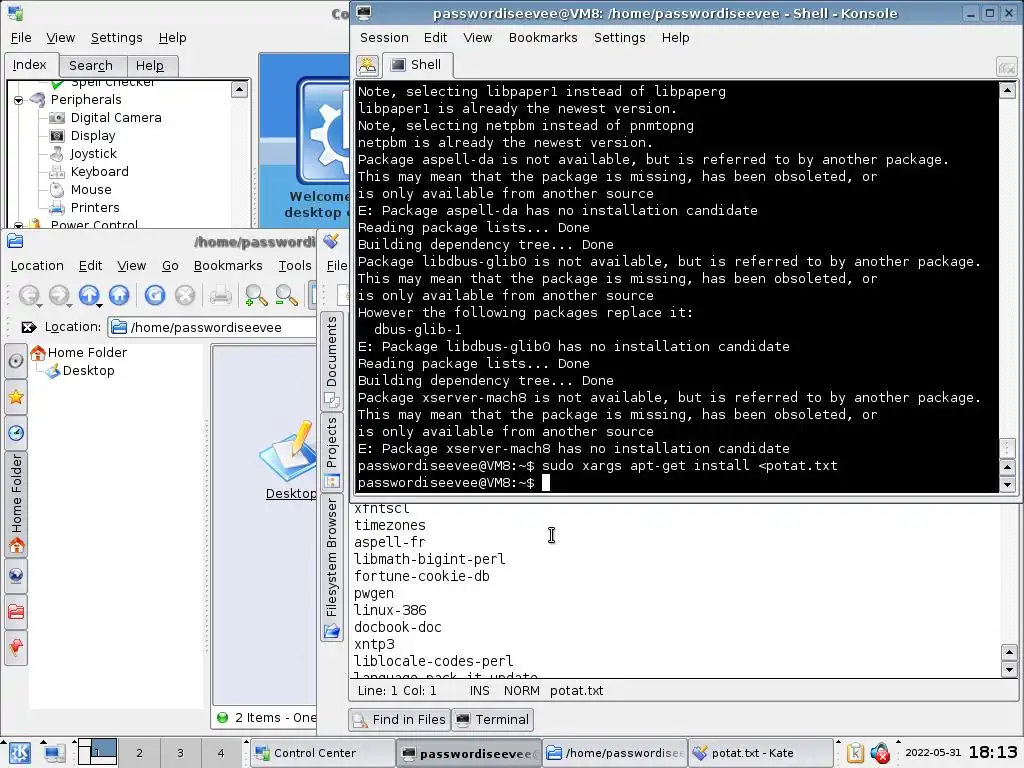1024x768 pixels.
Task: Open the Services sidebar panel icon
Action: coord(16,647)
